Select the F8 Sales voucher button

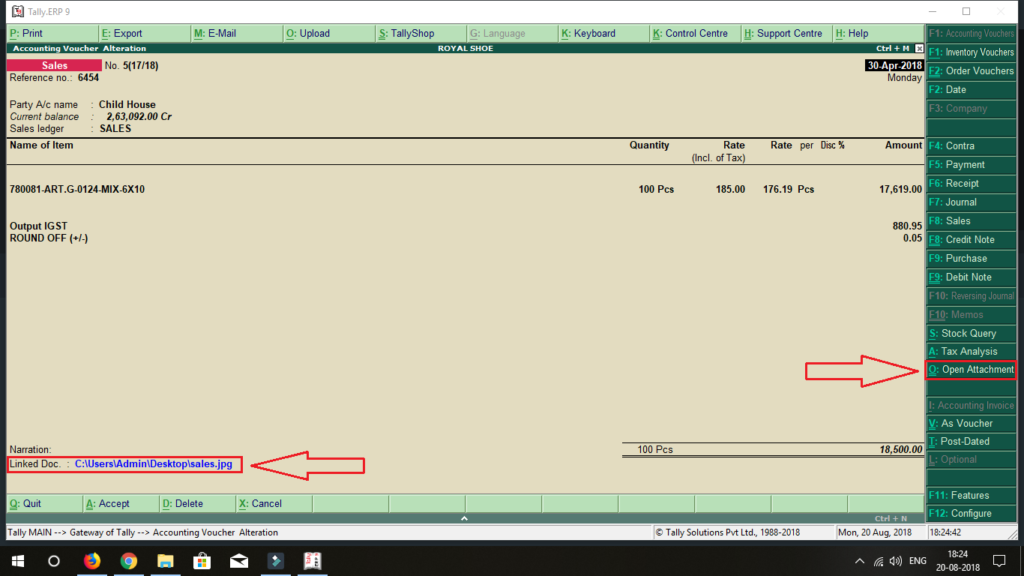pos(969,221)
